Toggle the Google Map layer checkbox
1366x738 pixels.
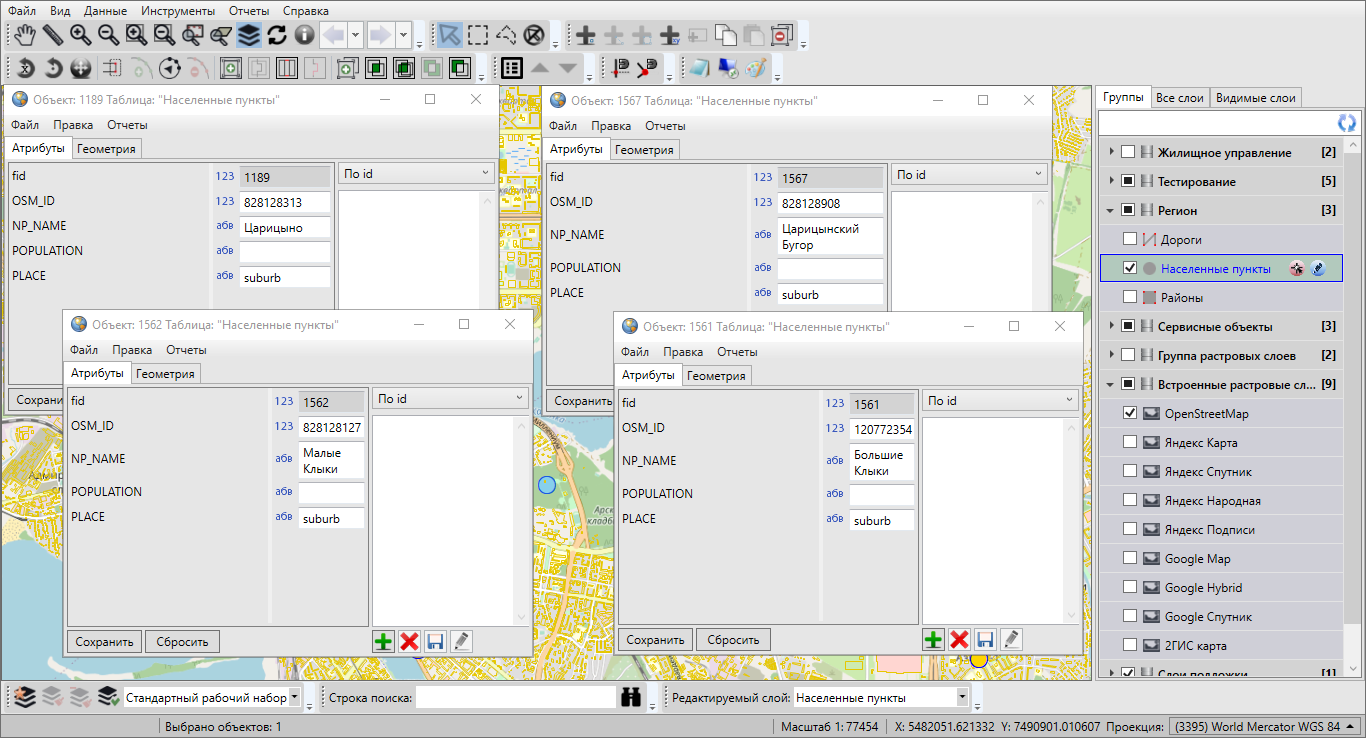click(1130, 559)
